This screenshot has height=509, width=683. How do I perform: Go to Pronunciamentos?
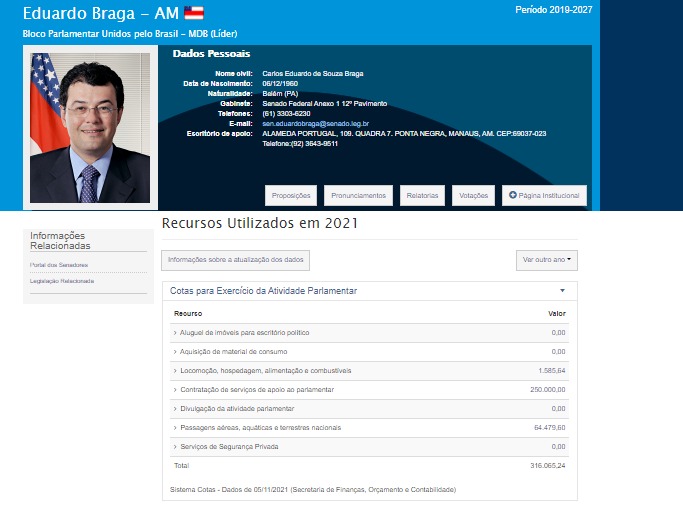point(356,196)
